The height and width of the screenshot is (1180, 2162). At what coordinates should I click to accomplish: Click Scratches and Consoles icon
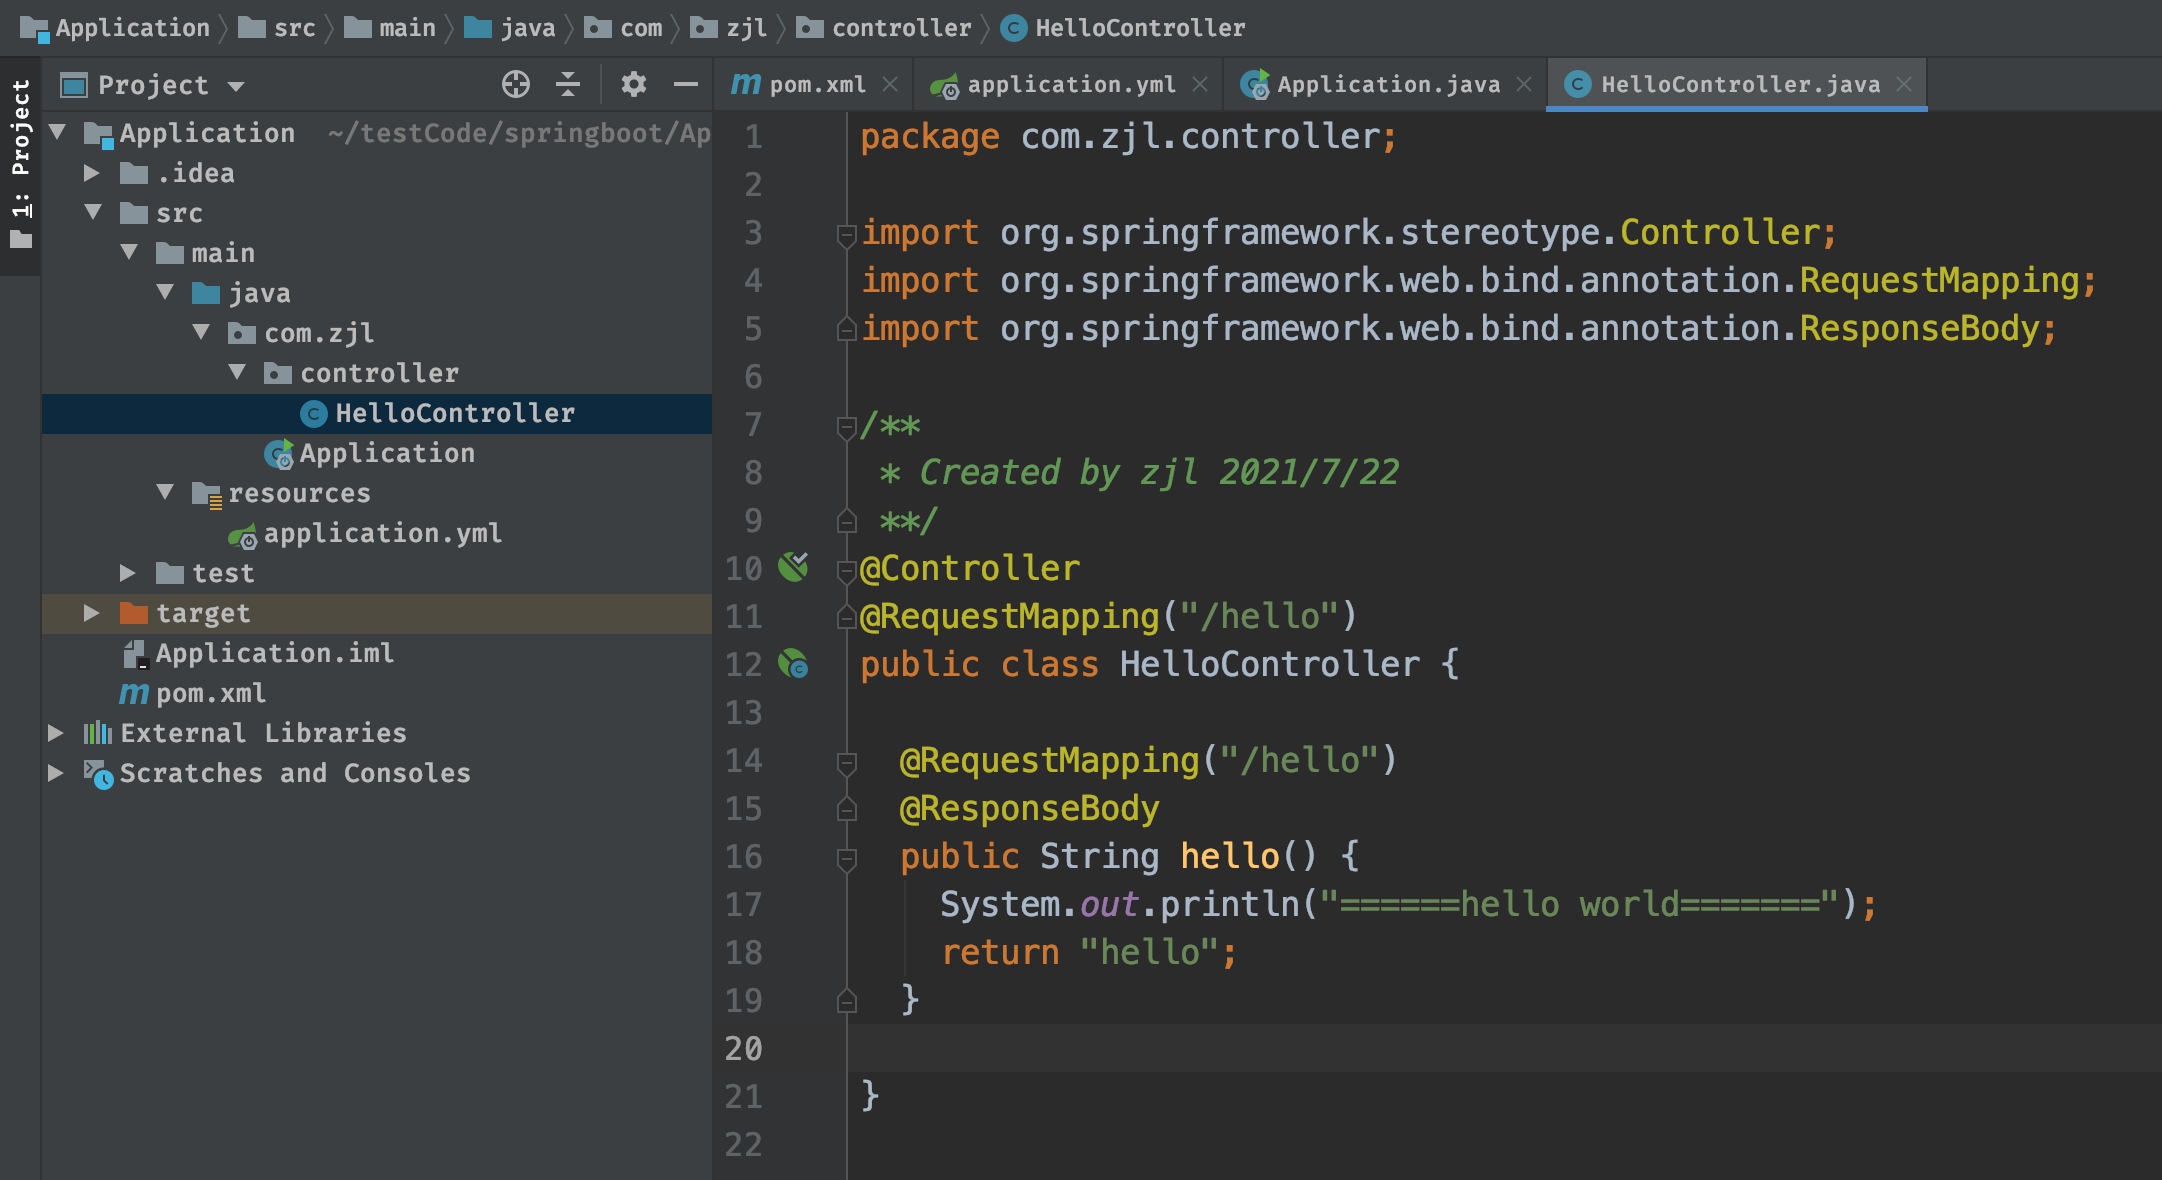click(x=98, y=774)
